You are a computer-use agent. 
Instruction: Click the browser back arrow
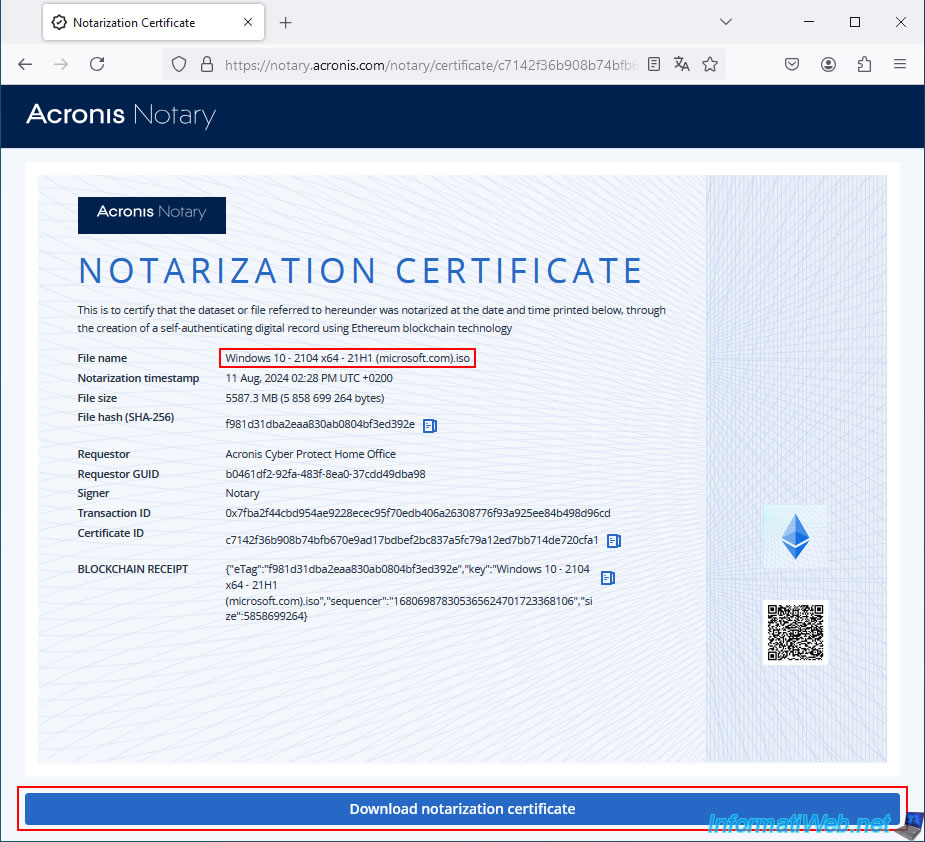click(25, 64)
